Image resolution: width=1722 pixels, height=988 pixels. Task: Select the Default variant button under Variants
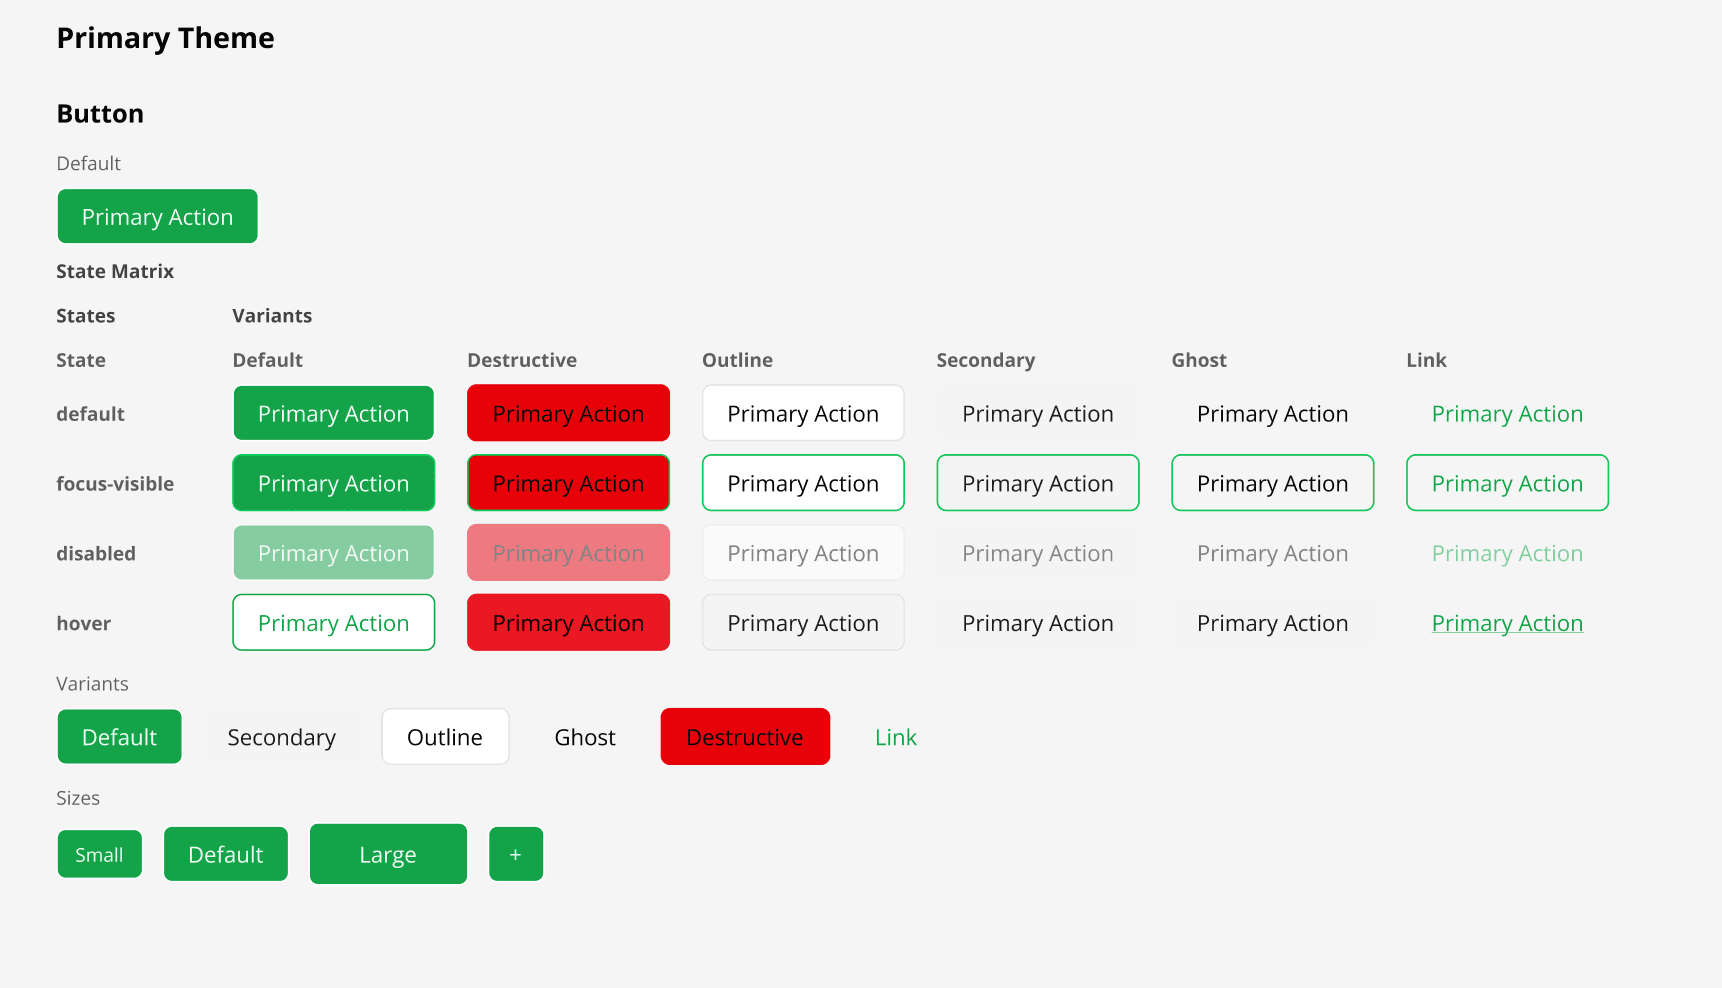point(119,736)
